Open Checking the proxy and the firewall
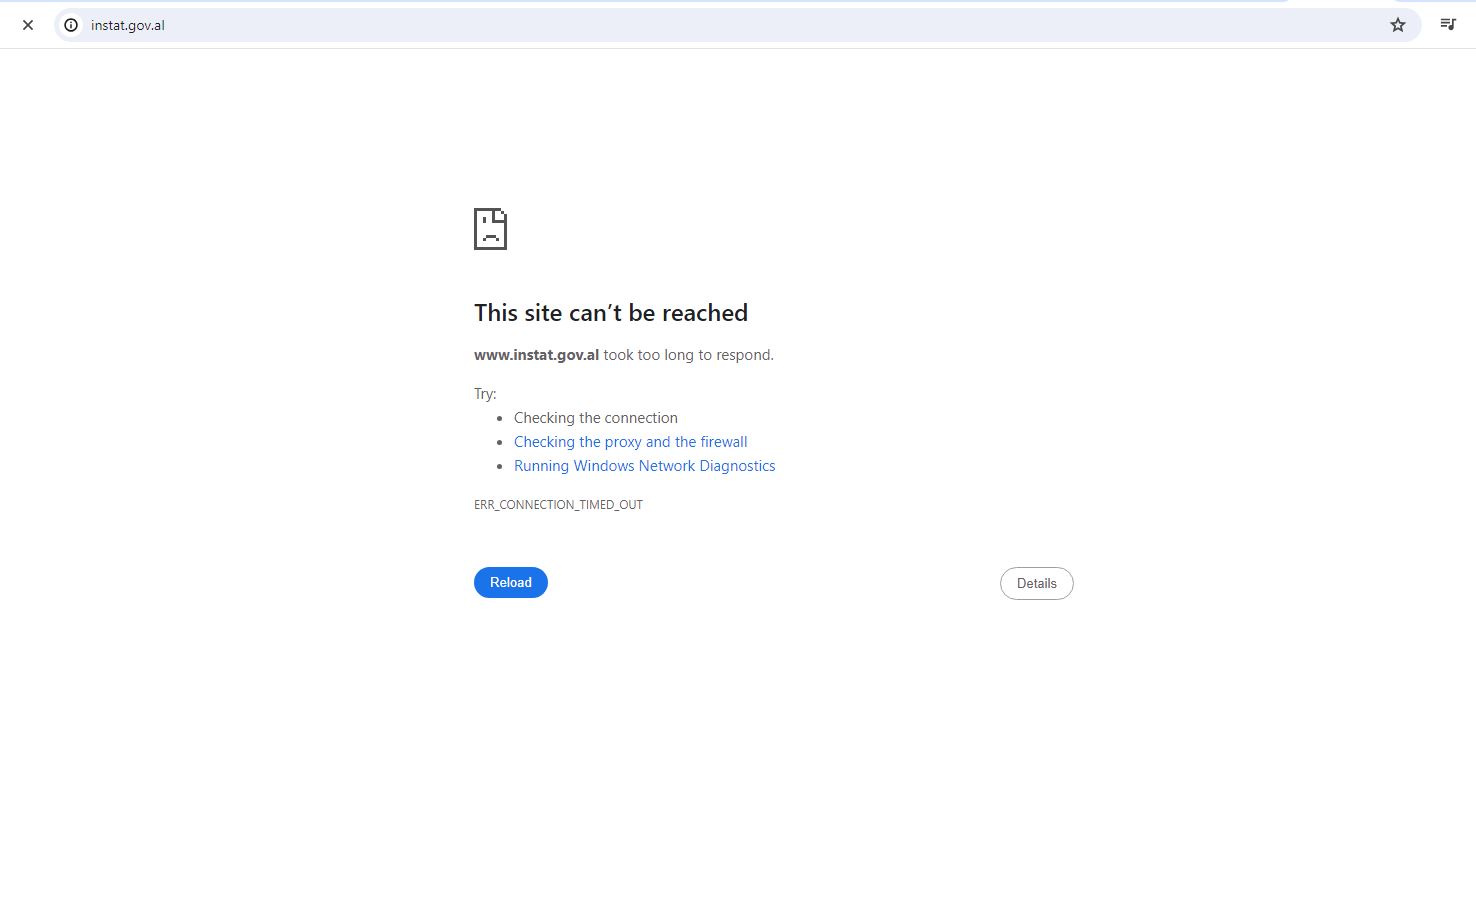 630,442
